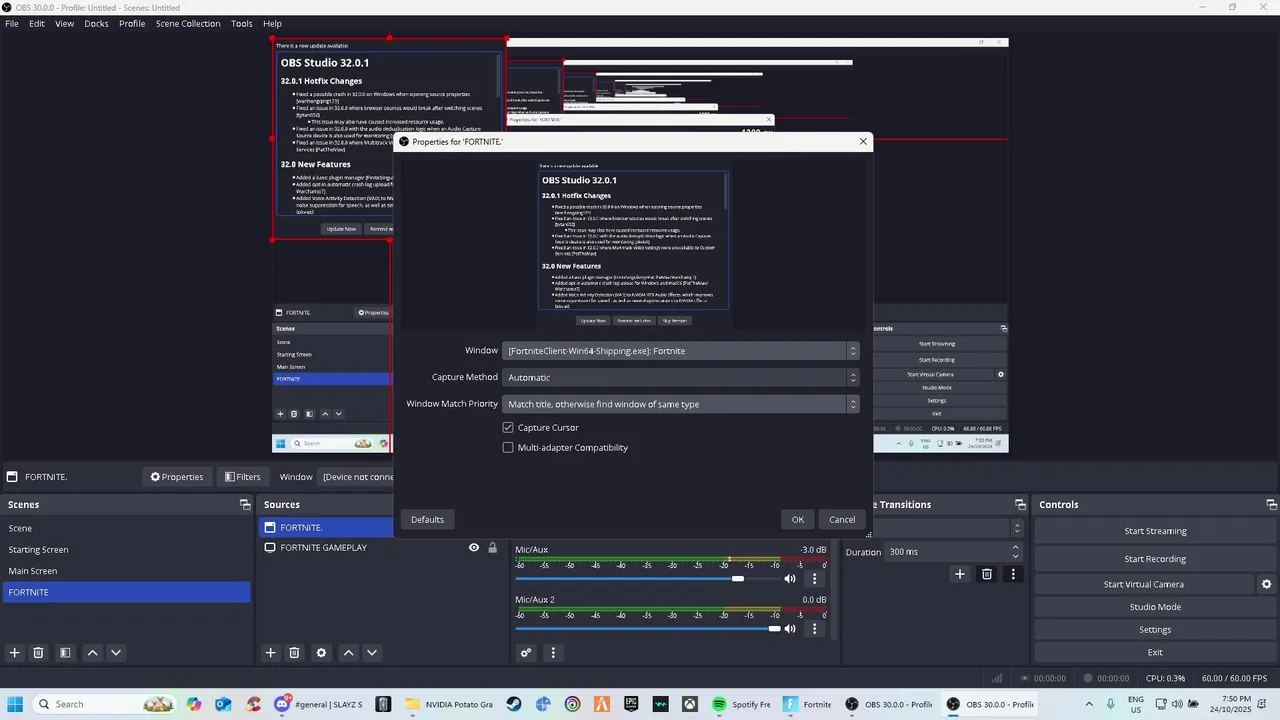Adjust transition Duration spinner arrows
The image size is (1280, 720).
pos(1016,552)
